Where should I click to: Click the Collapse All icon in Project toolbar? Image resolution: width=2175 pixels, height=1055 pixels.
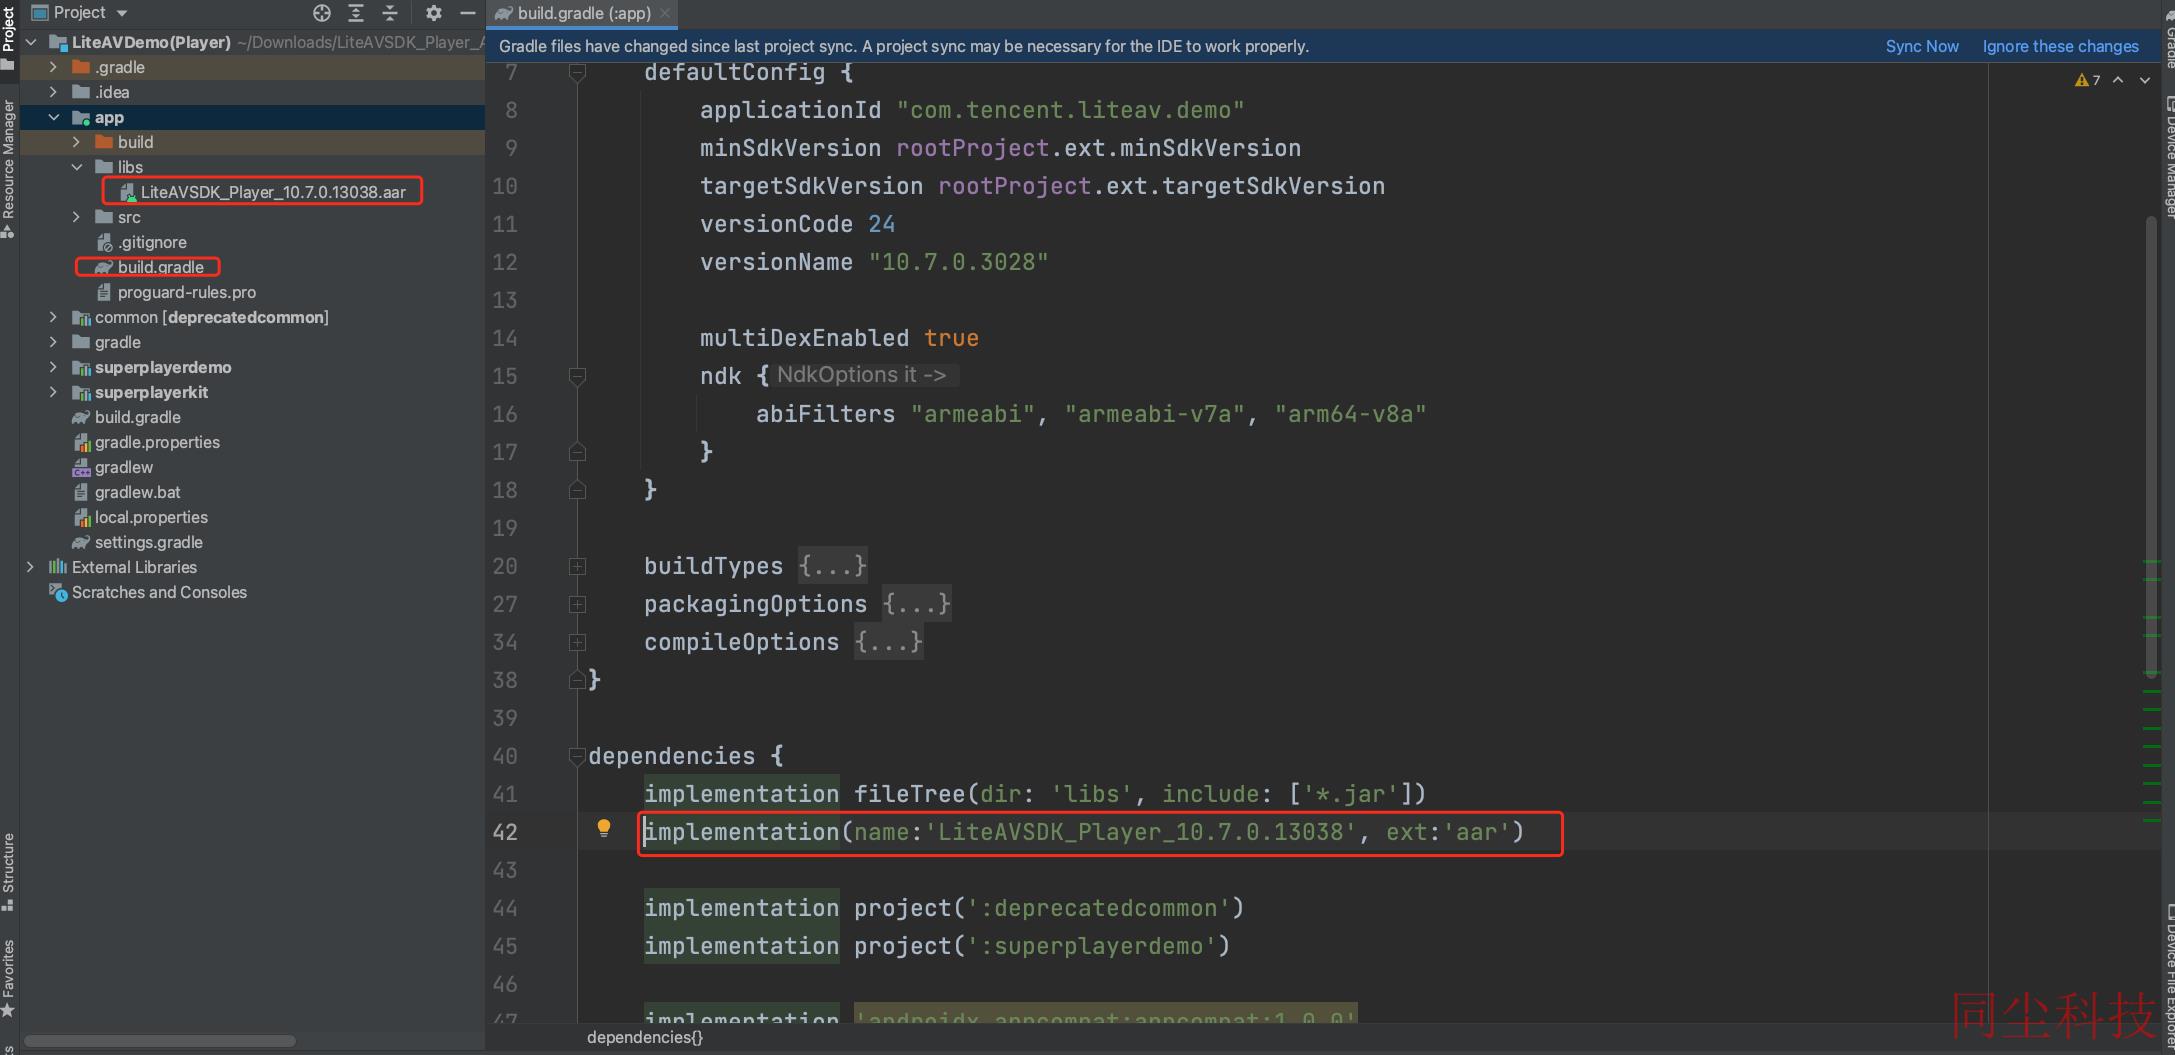(390, 13)
